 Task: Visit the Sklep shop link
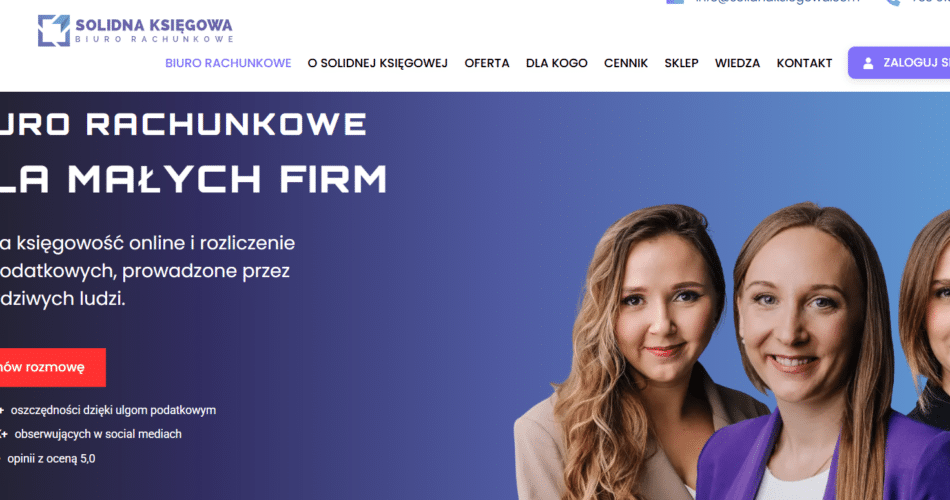(681, 63)
